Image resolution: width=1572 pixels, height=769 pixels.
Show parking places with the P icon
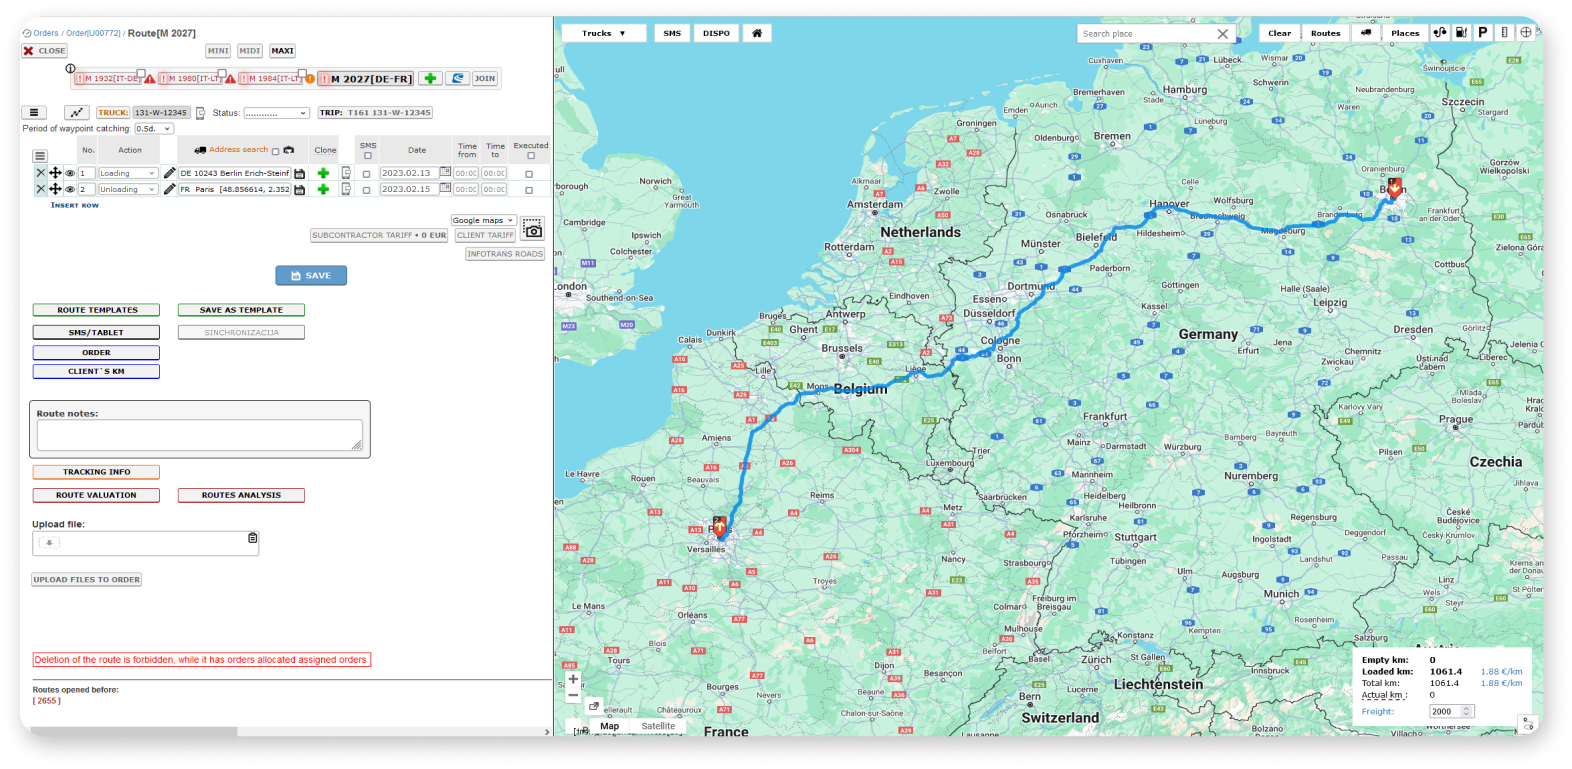click(1483, 33)
